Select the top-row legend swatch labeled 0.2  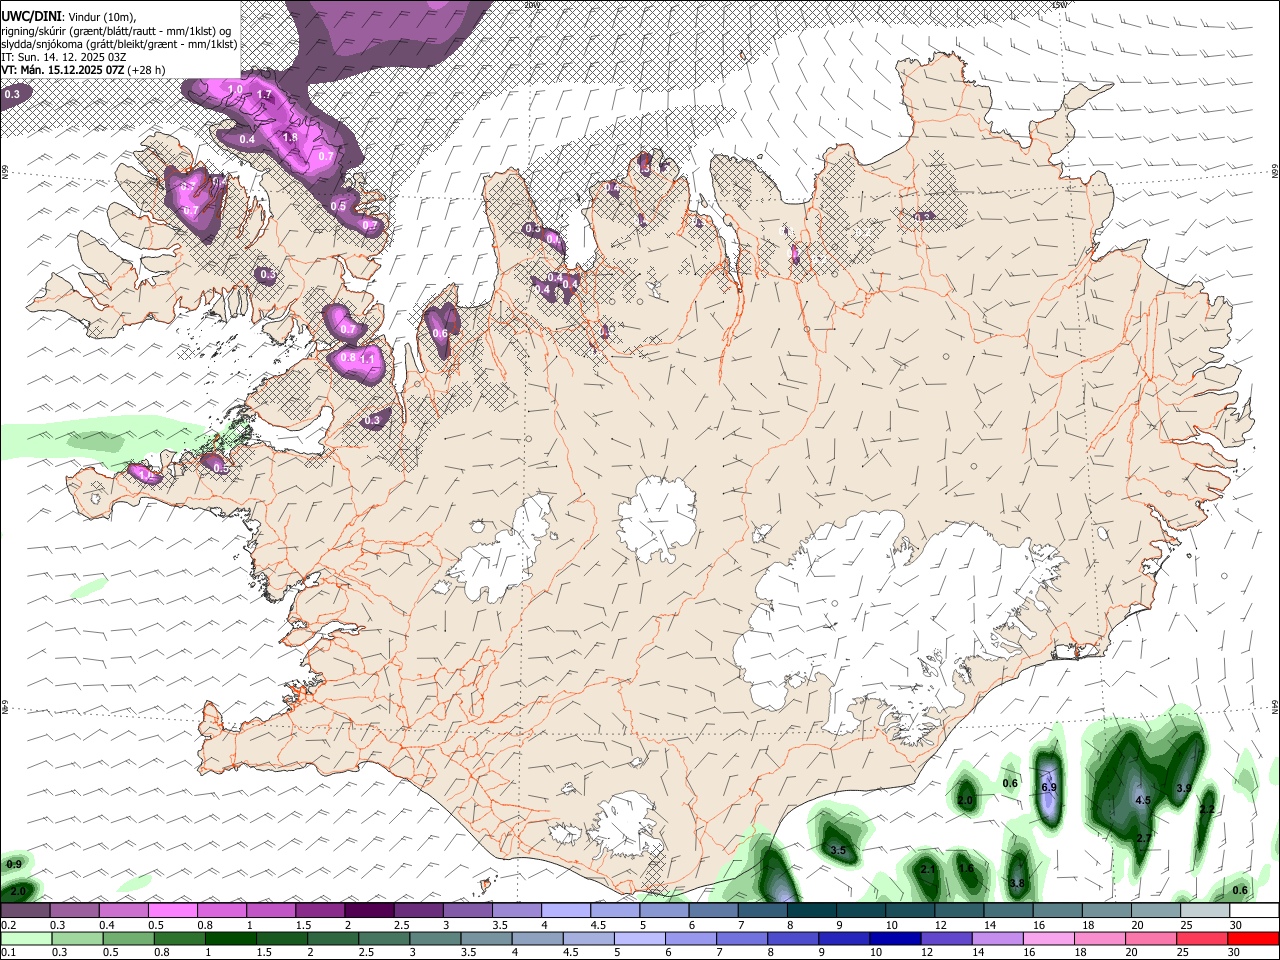25,910
